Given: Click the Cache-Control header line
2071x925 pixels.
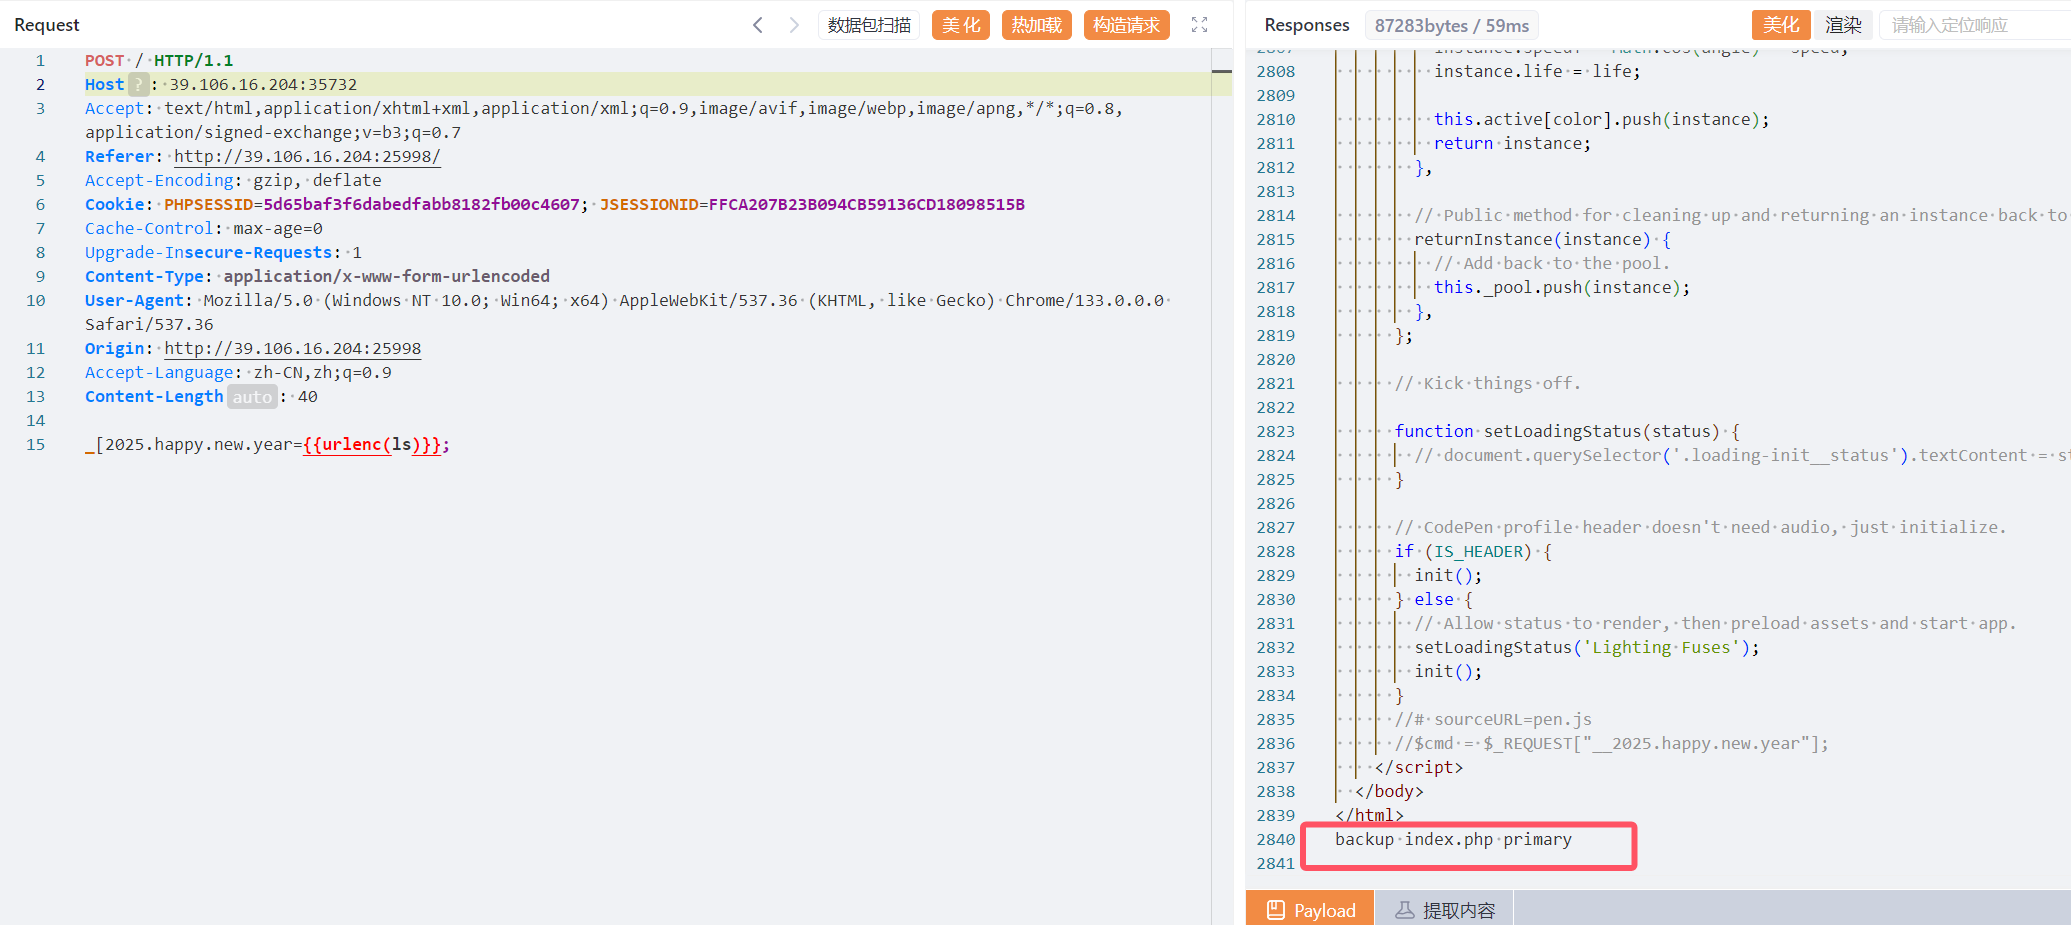Looking at the screenshot, I should (x=204, y=228).
